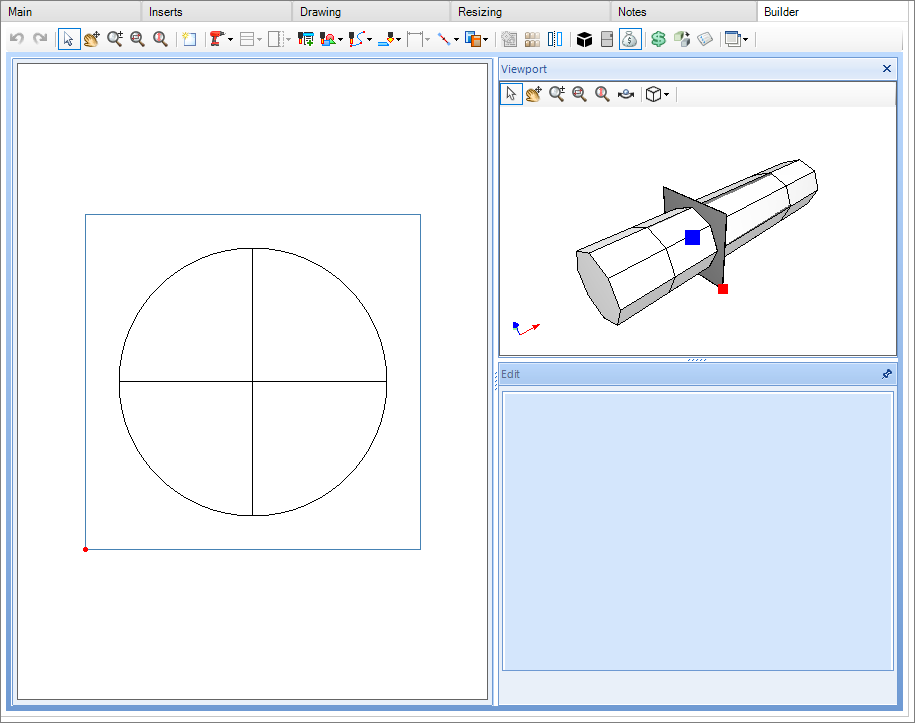Click the black 3D cube icon
The image size is (915, 723).
585,39
